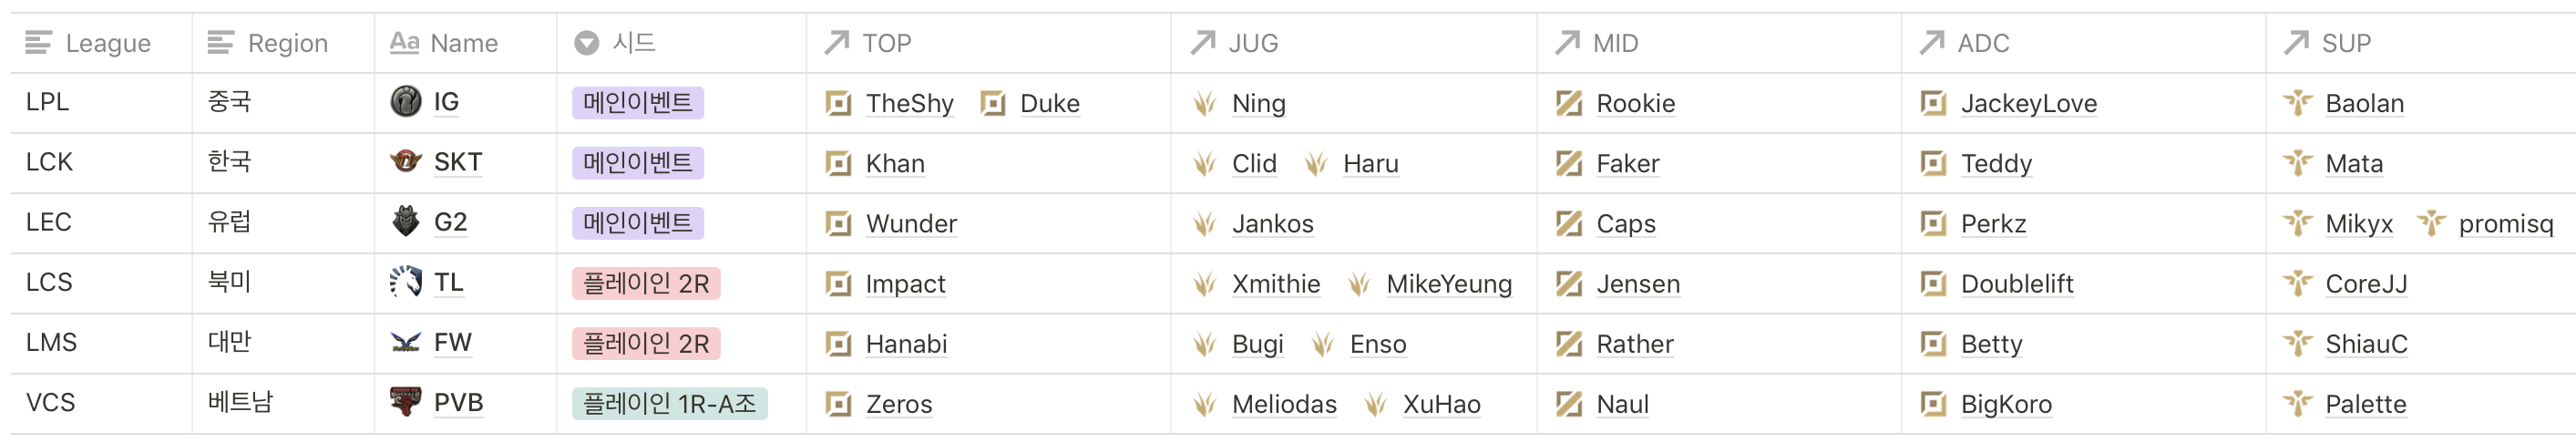The image size is (2576, 443).
Task: Click the LCK league text cell
Action: pyautogui.click(x=49, y=162)
